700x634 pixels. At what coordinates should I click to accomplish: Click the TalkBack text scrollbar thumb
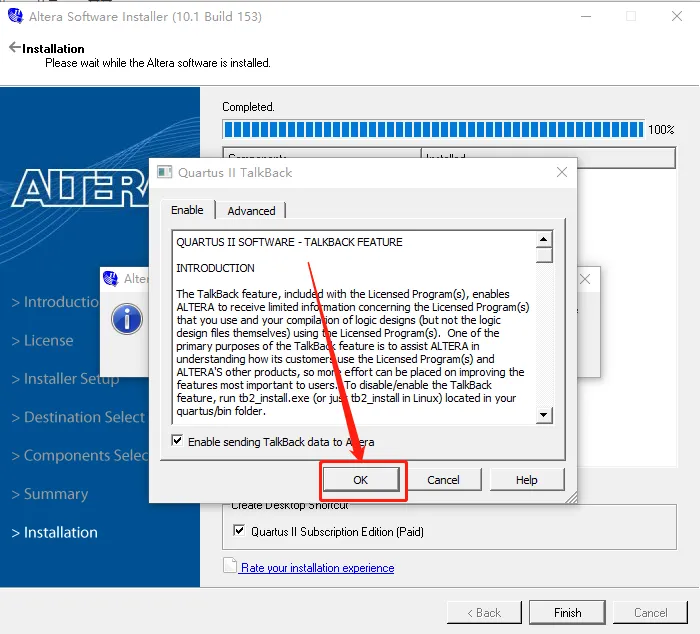[x=544, y=255]
